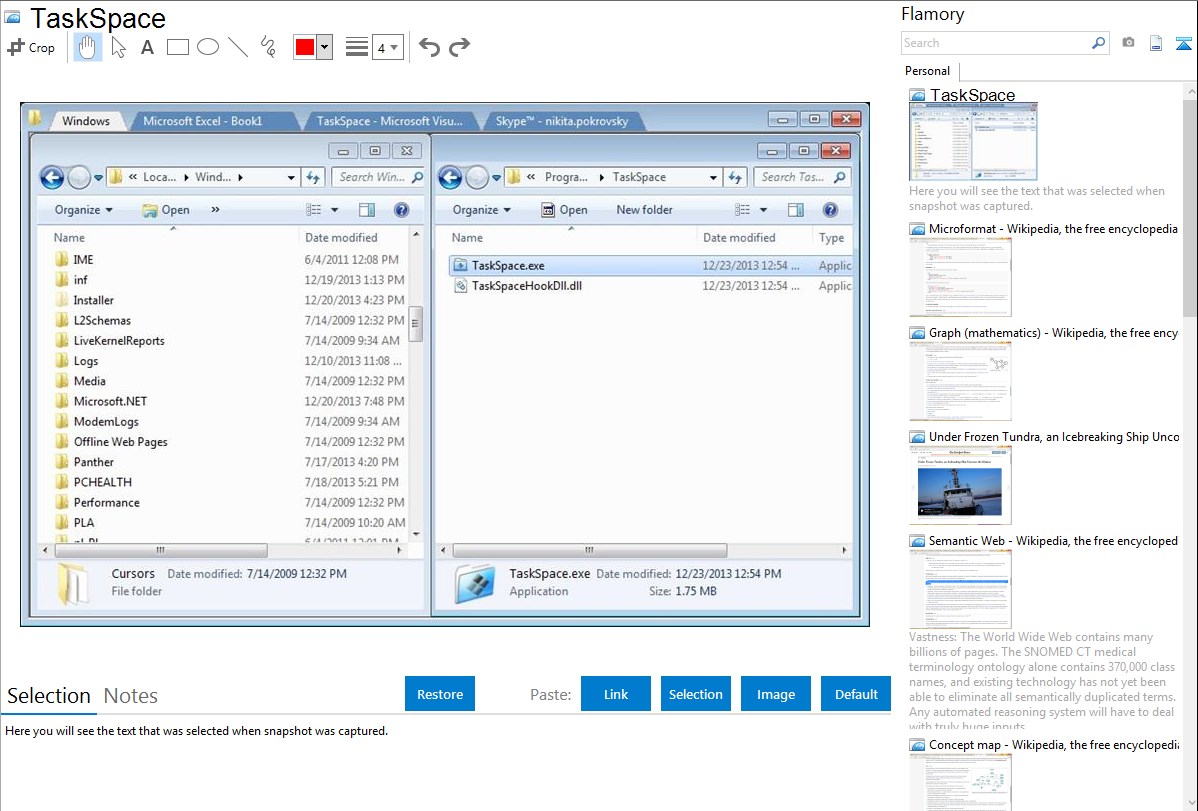Open the view options dropdown in left Explorer

pyautogui.click(x=335, y=209)
